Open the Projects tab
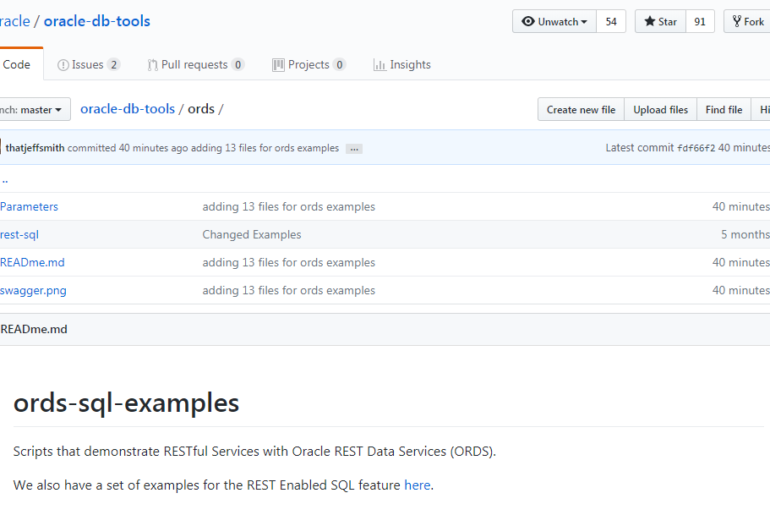The width and height of the screenshot is (770, 515). pos(309,65)
